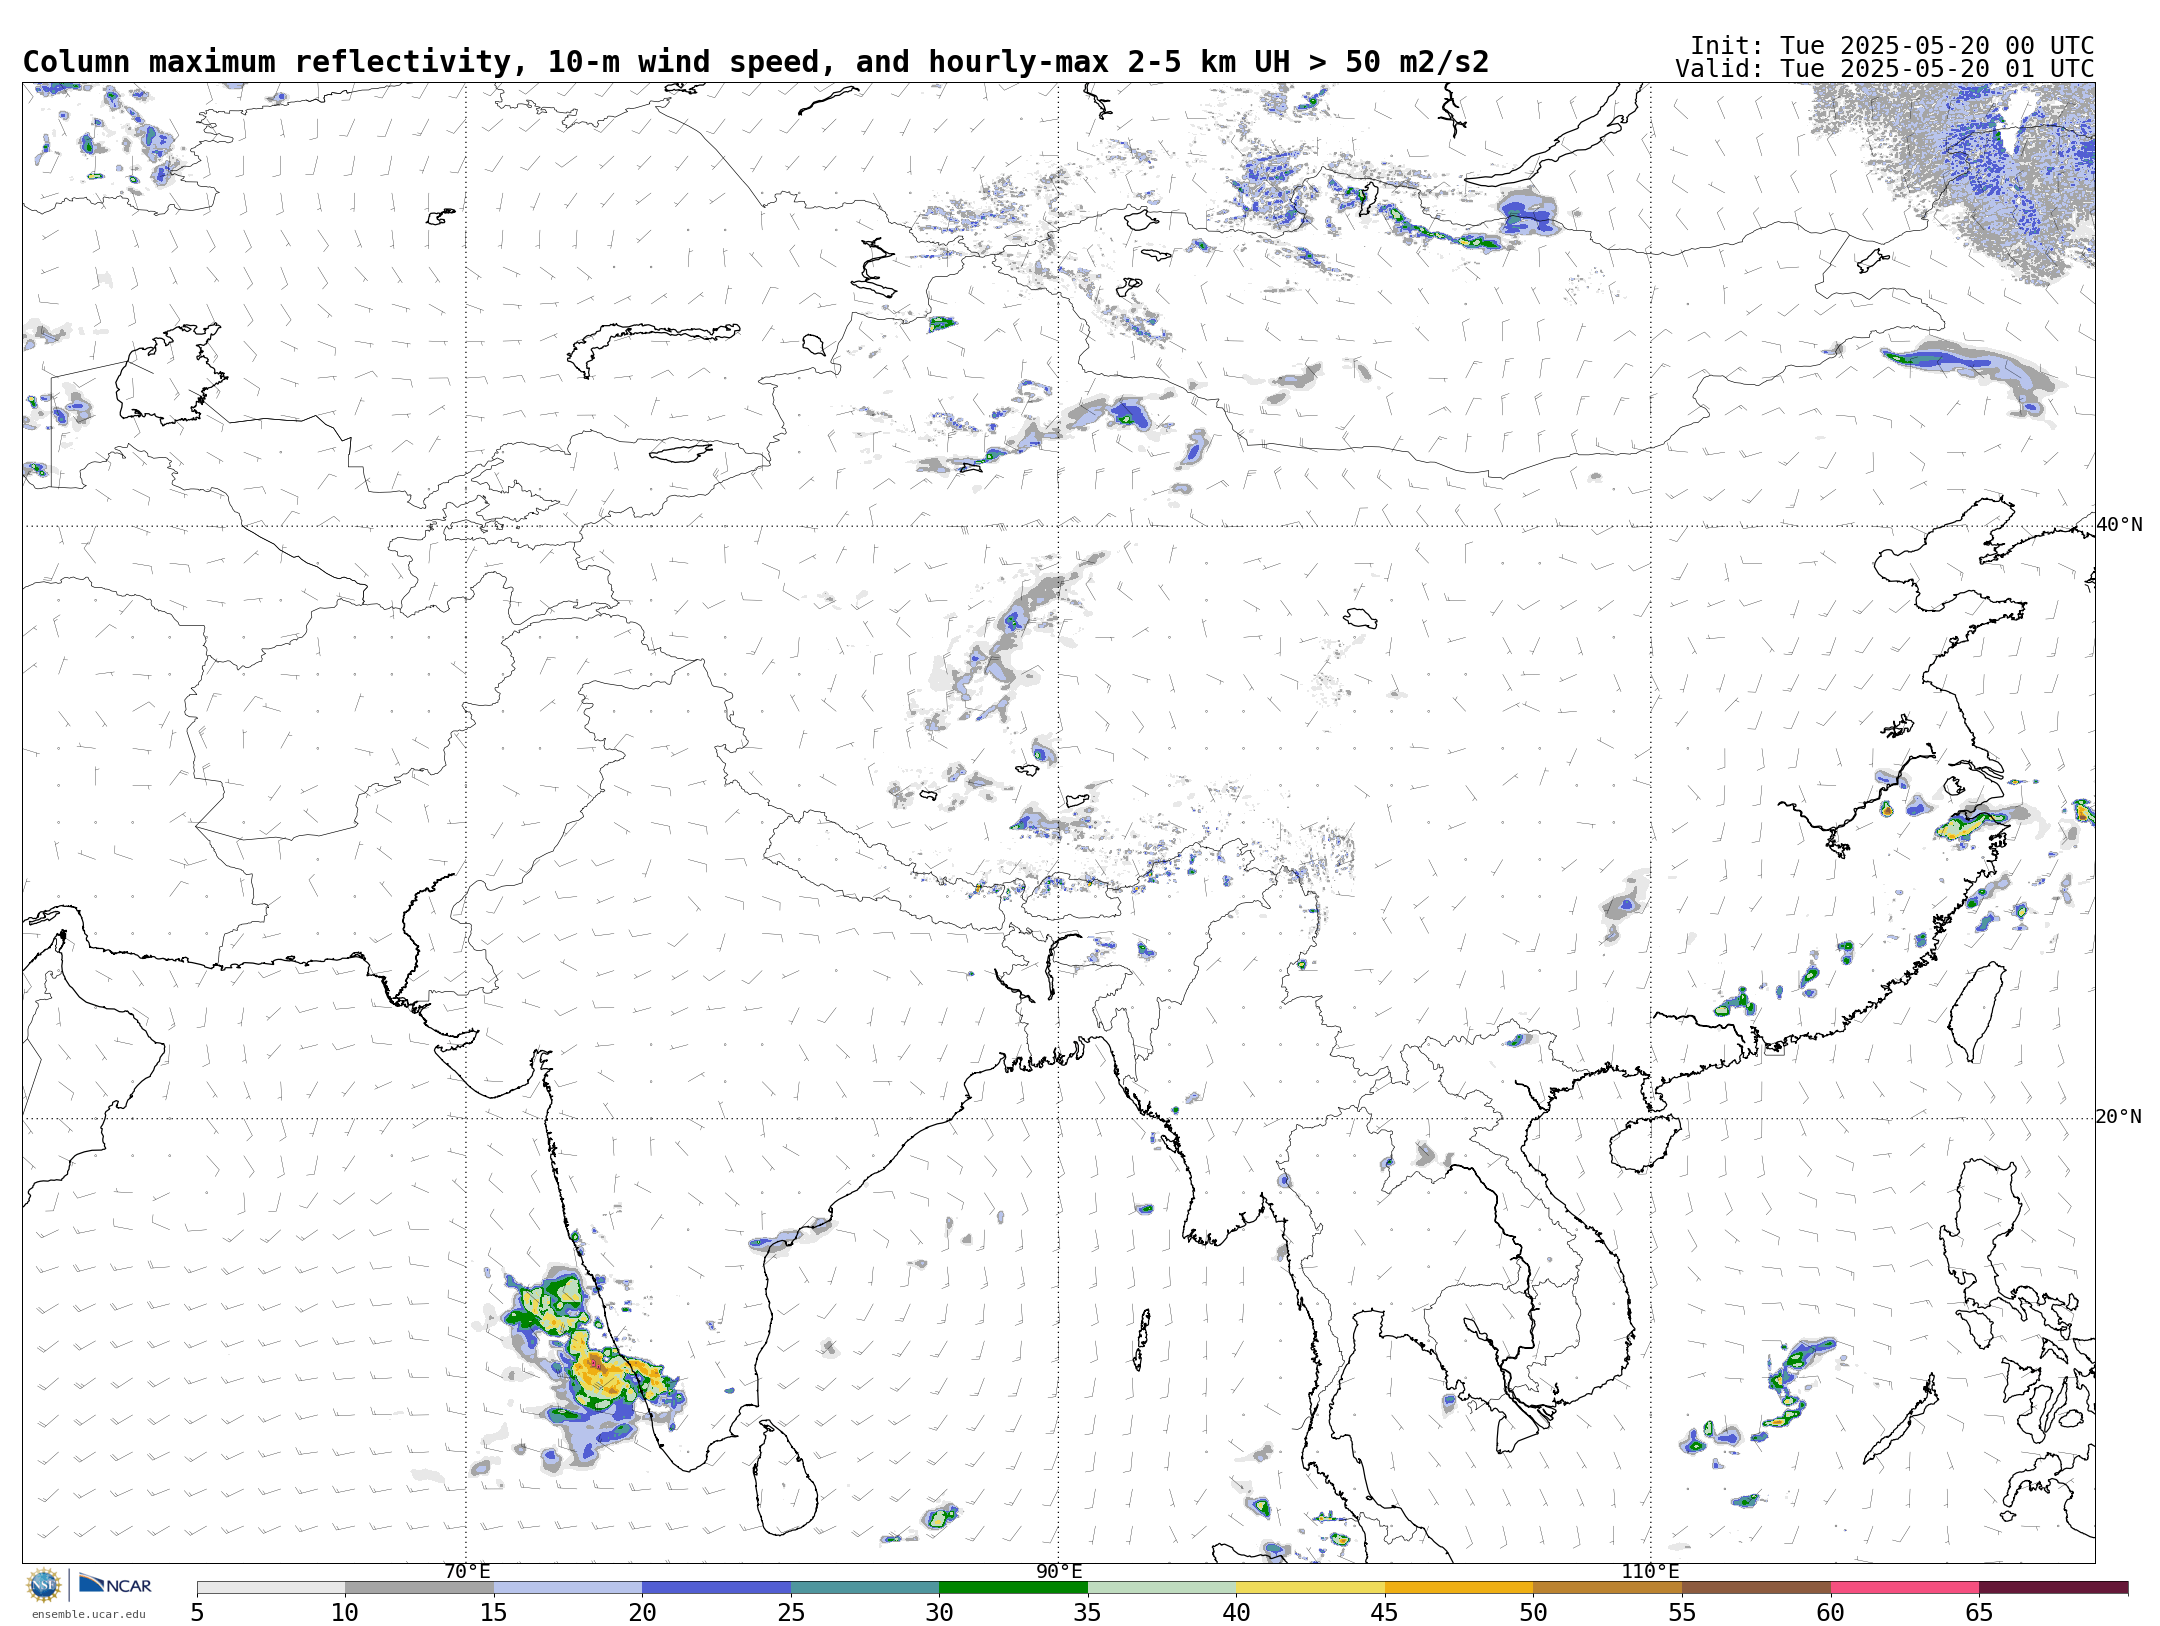2160x1626 pixels.
Task: Click the colorbar tick label '5'
Action: click(x=197, y=1612)
